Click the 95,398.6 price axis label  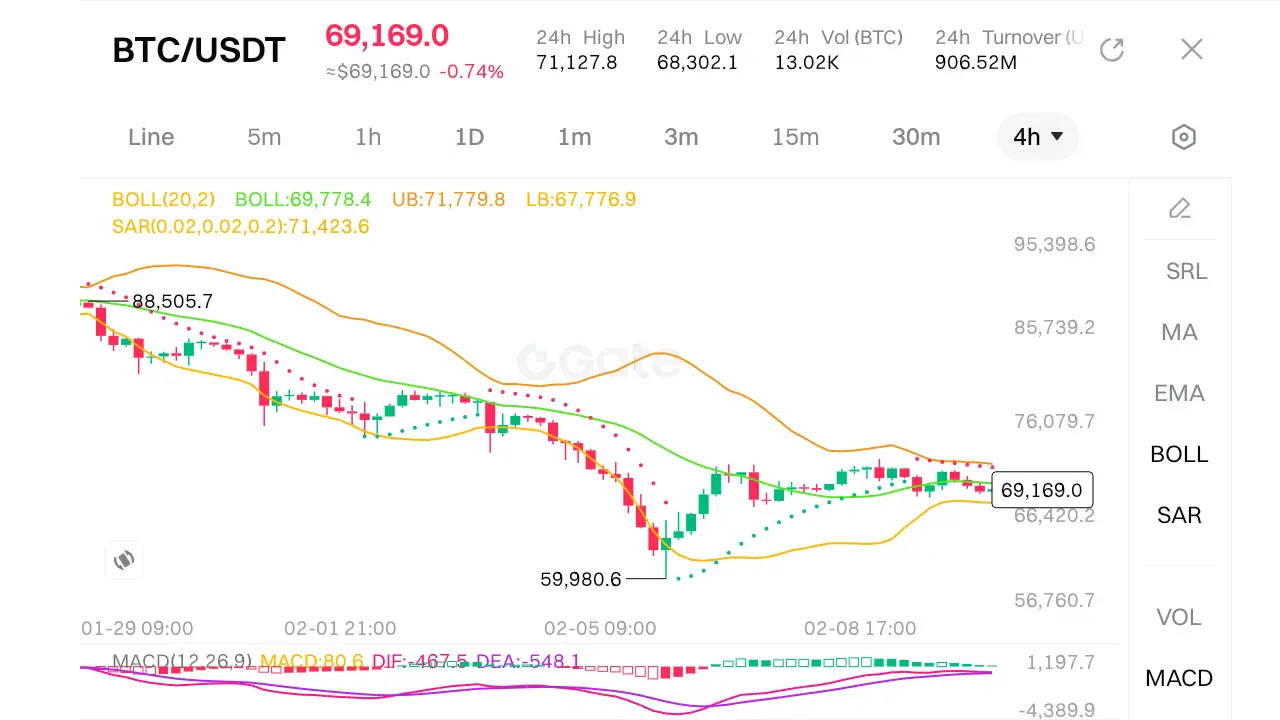coord(1055,245)
